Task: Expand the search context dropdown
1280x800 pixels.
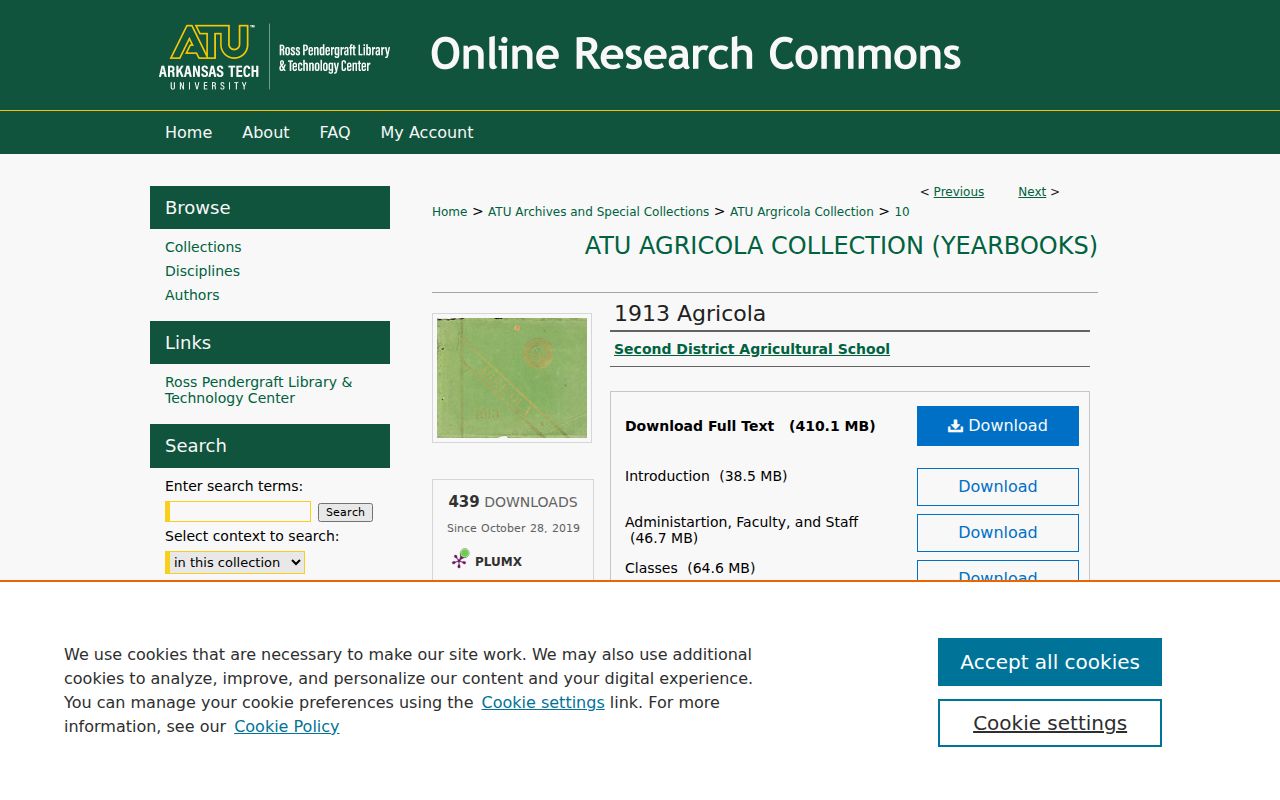Action: pos(235,562)
